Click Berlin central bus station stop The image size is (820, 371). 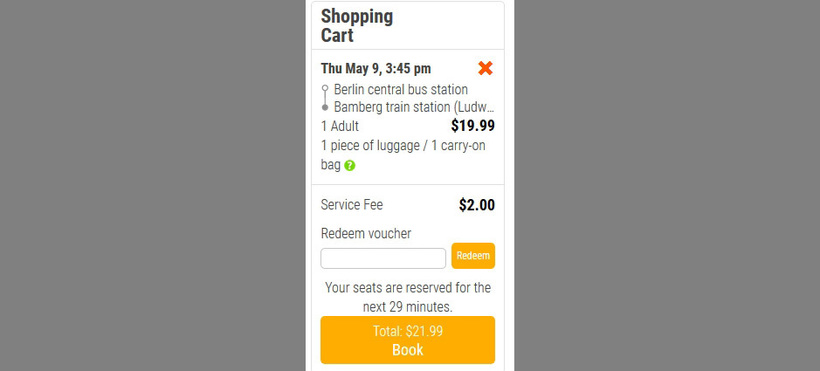coord(401,89)
